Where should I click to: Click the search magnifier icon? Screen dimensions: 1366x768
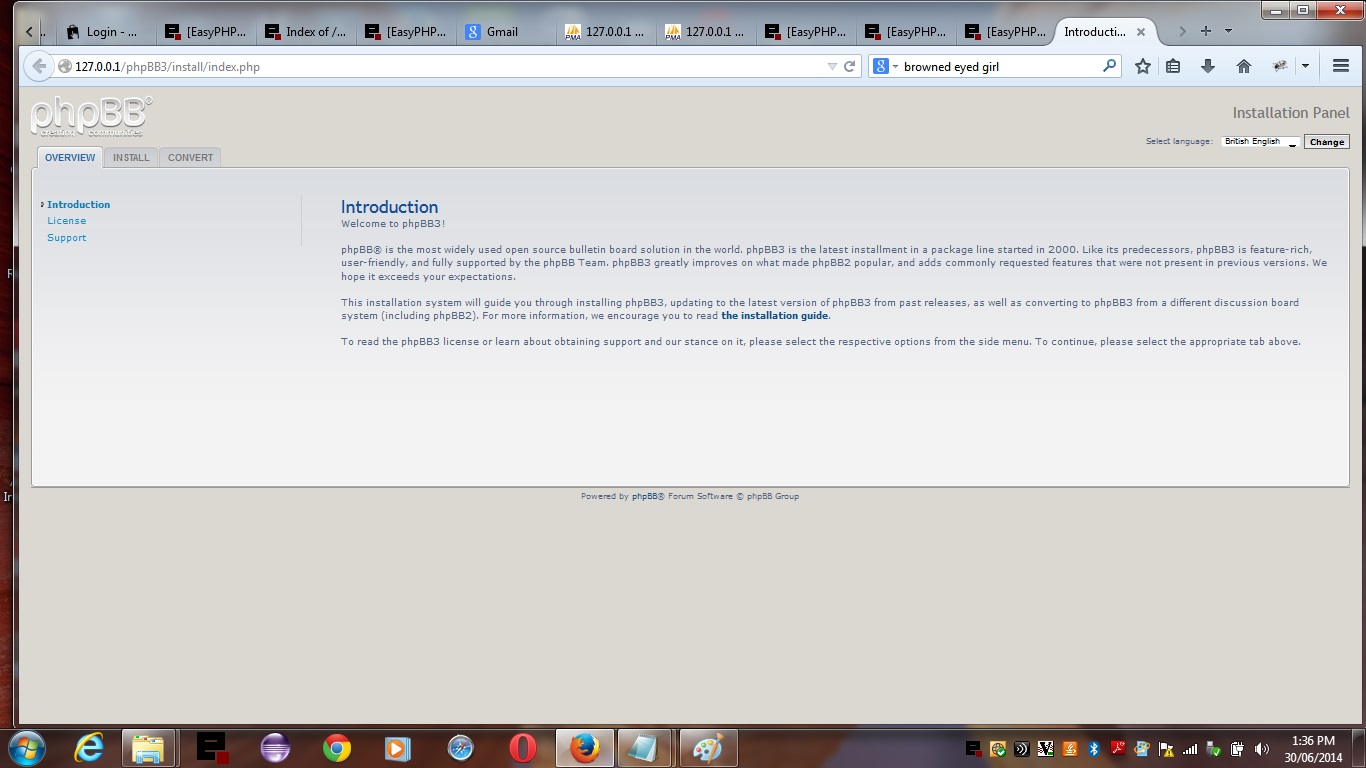[x=1109, y=66]
